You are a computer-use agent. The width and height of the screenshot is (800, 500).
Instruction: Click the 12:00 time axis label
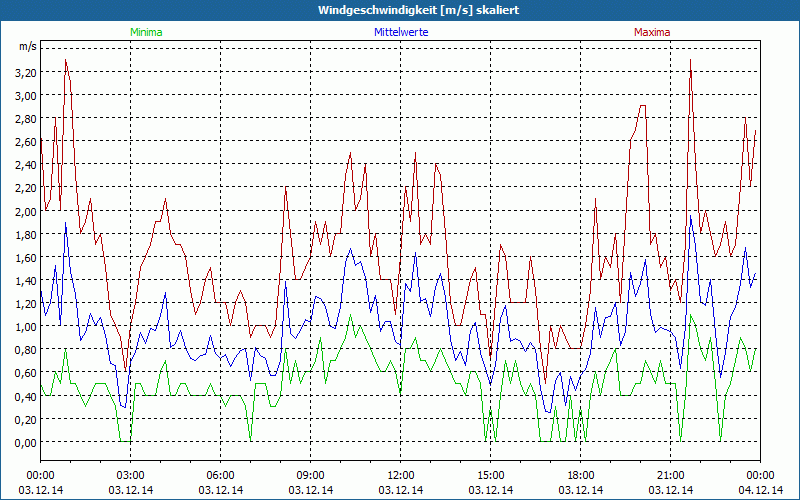[x=400, y=475]
